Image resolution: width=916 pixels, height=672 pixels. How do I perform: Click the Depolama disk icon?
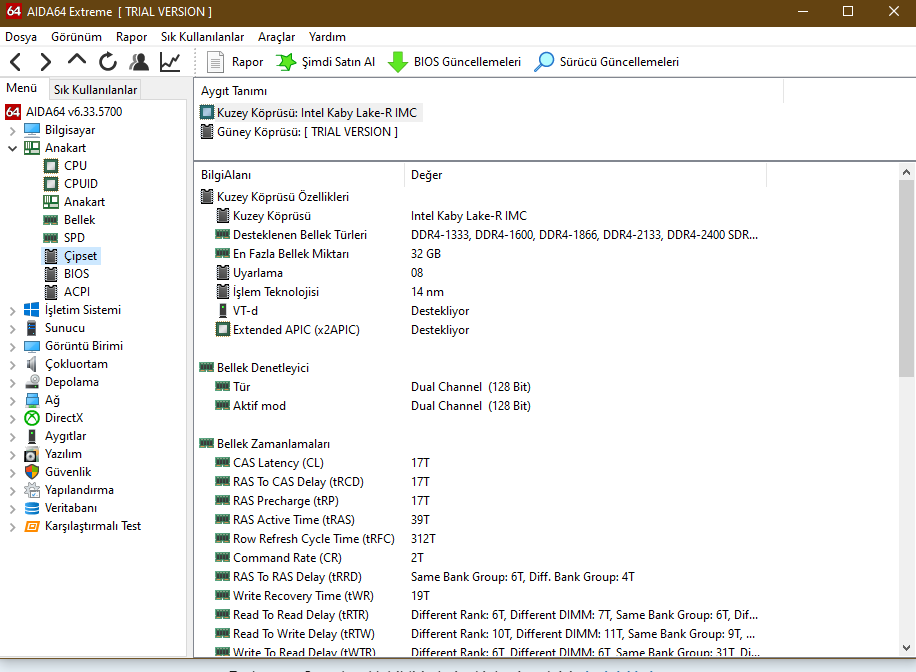click(32, 382)
